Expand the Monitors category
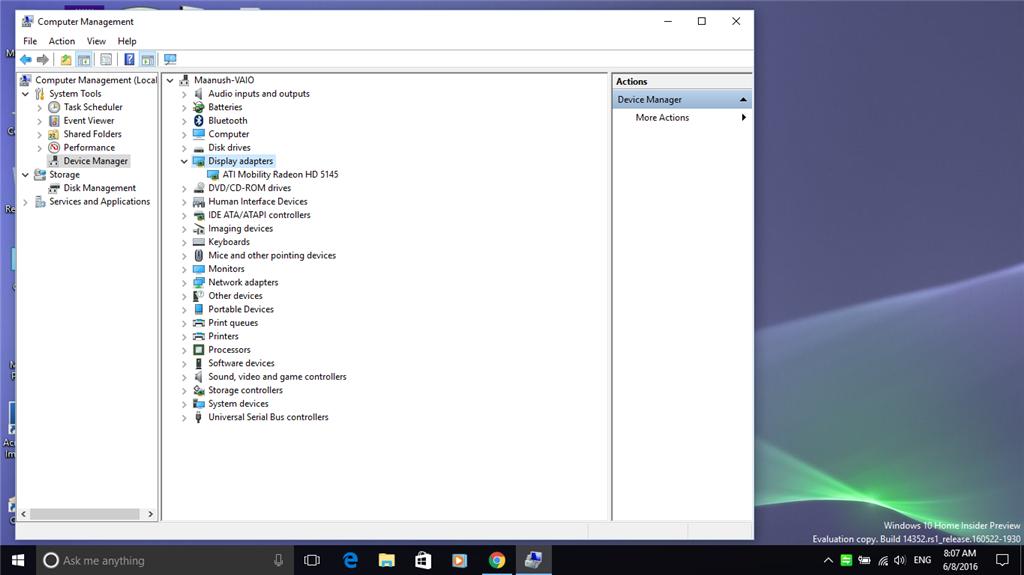 (184, 269)
